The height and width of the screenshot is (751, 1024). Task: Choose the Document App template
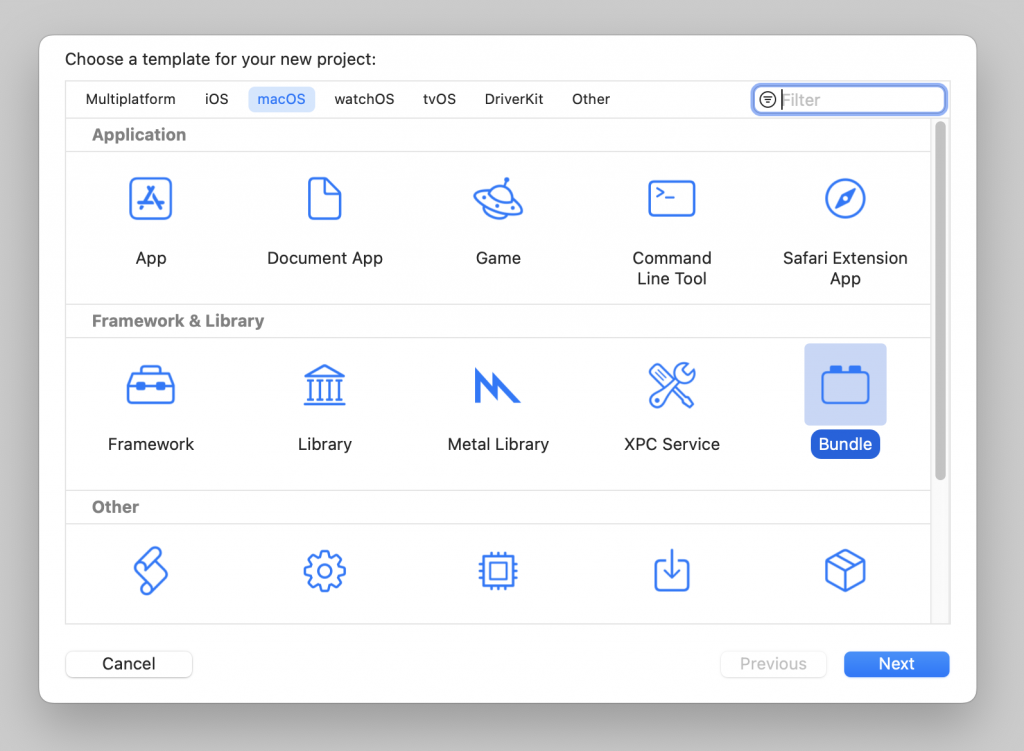point(325,199)
